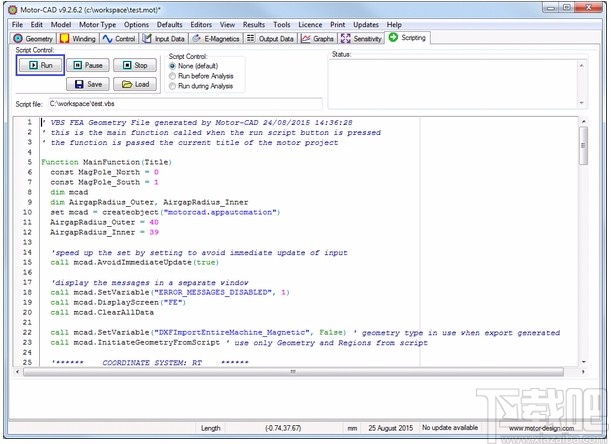Image resolution: width=611 pixels, height=444 pixels.
Task: Open the Motor Type menu
Action: click(x=97, y=25)
